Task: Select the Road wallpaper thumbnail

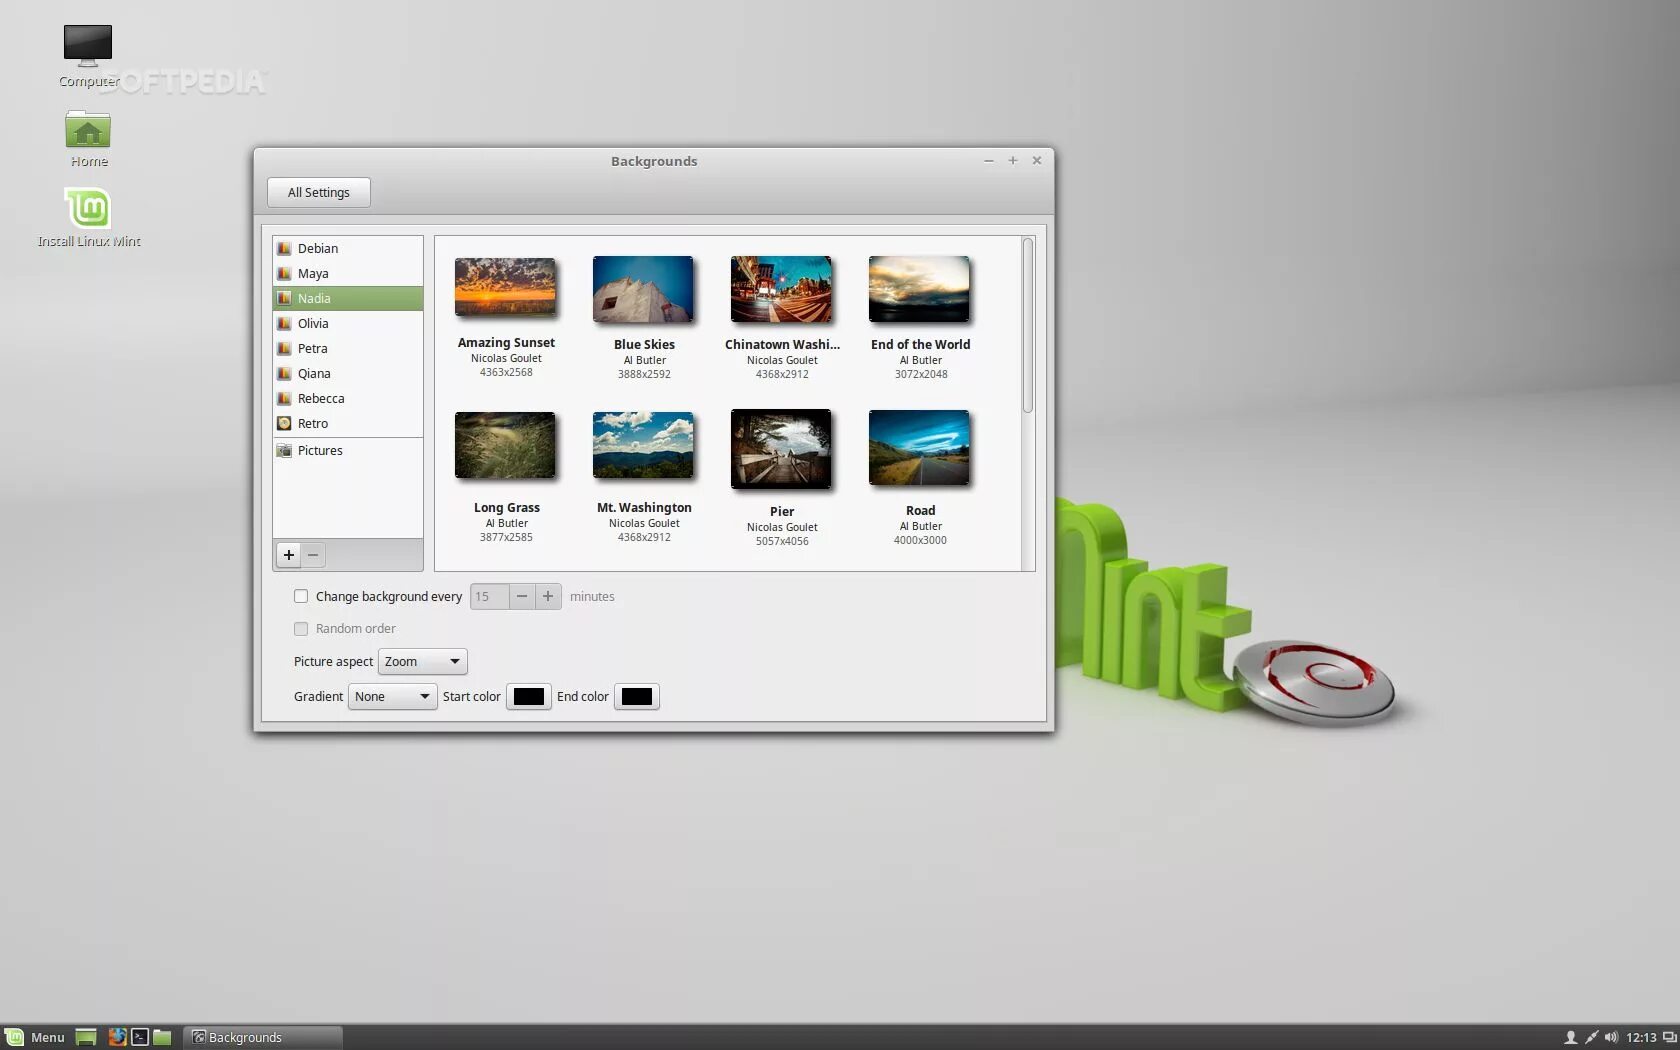Action: (x=919, y=449)
